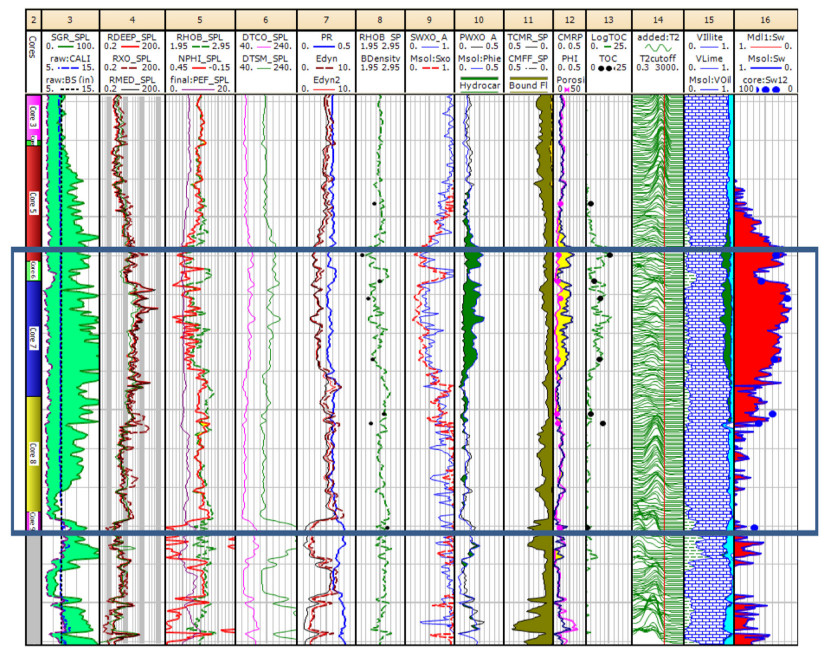Click the yellow Core 8 interval

(x=32, y=455)
